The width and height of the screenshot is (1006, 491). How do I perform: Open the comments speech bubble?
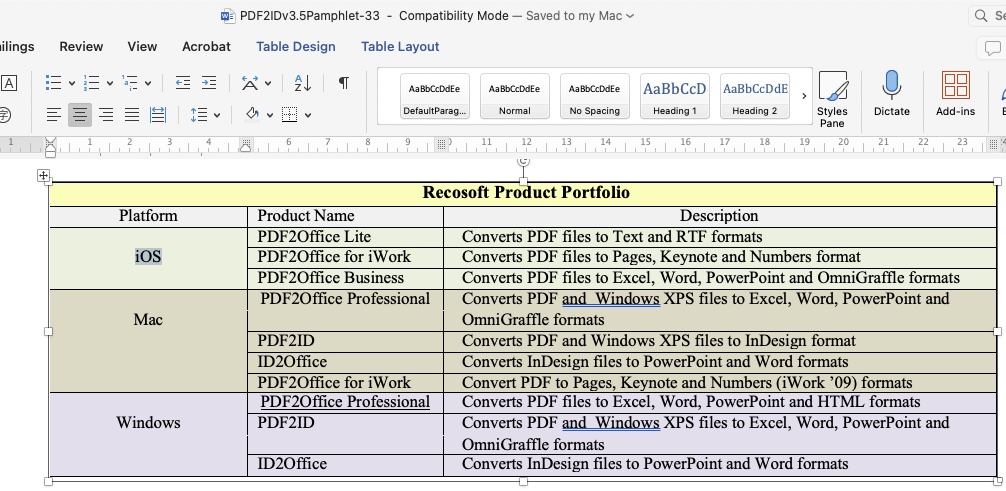click(x=993, y=47)
